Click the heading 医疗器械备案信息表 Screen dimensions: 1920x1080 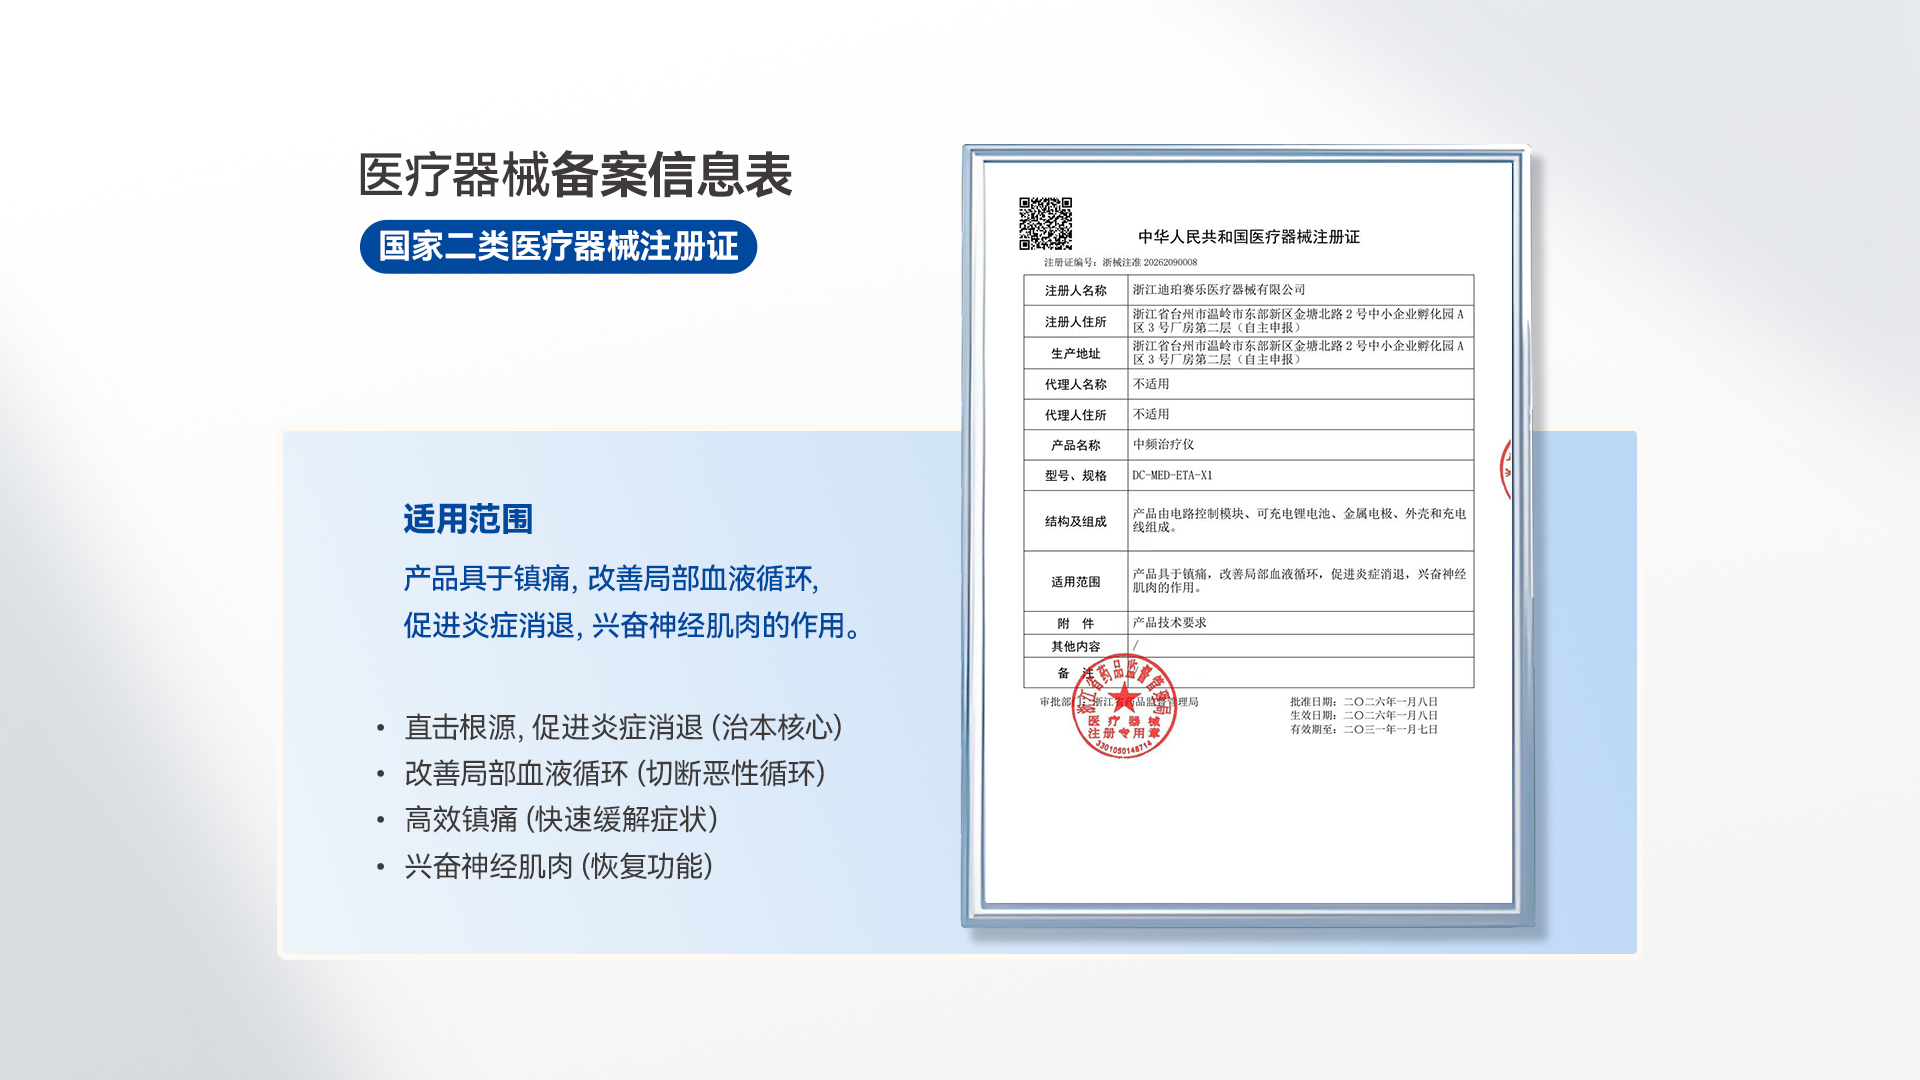point(575,175)
